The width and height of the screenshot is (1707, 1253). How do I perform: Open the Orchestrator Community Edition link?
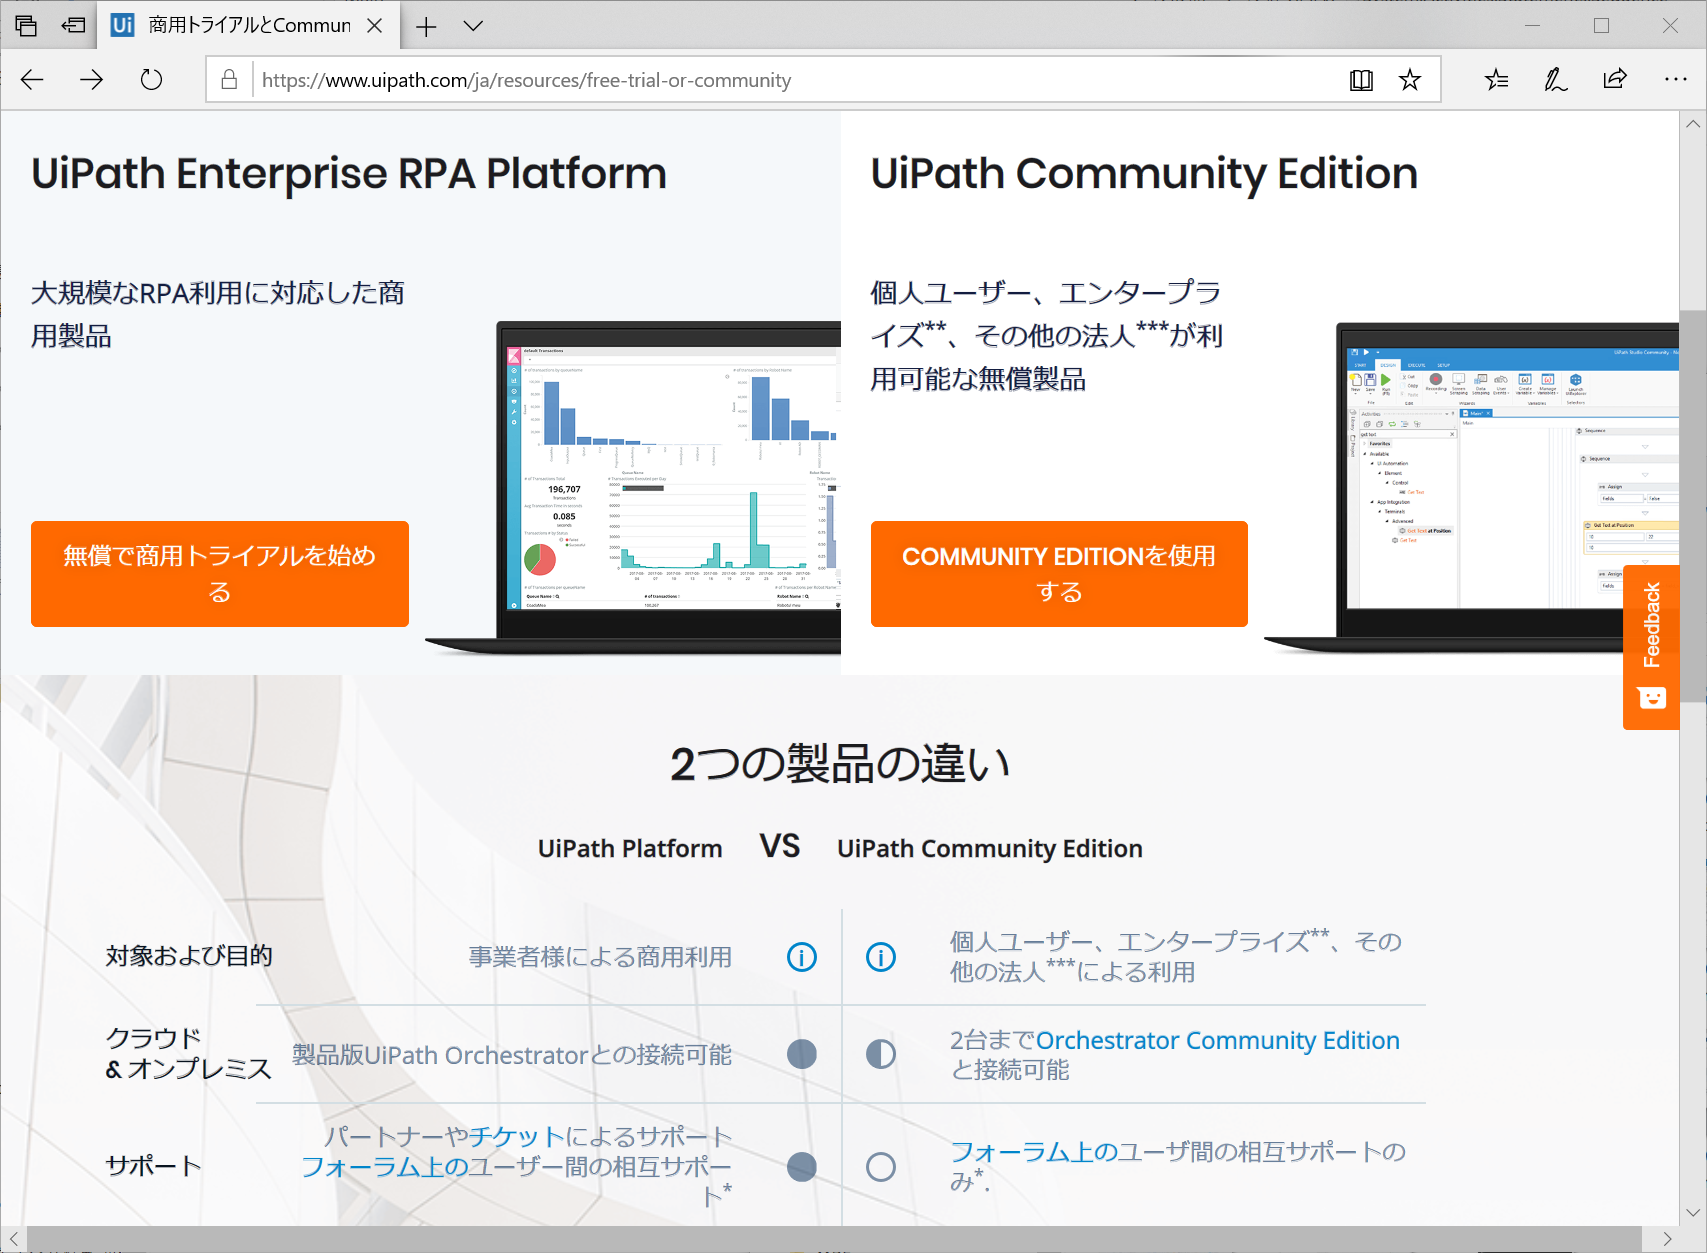click(1218, 1040)
